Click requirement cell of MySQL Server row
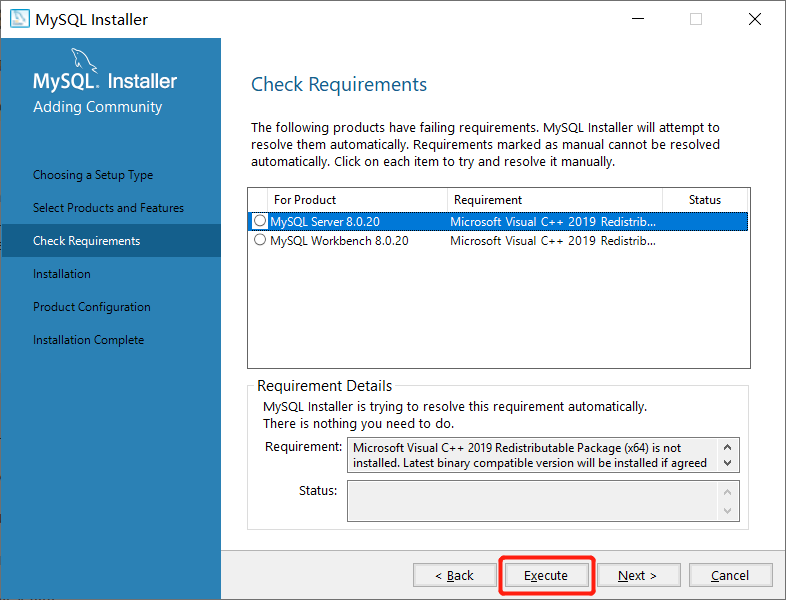 553,222
